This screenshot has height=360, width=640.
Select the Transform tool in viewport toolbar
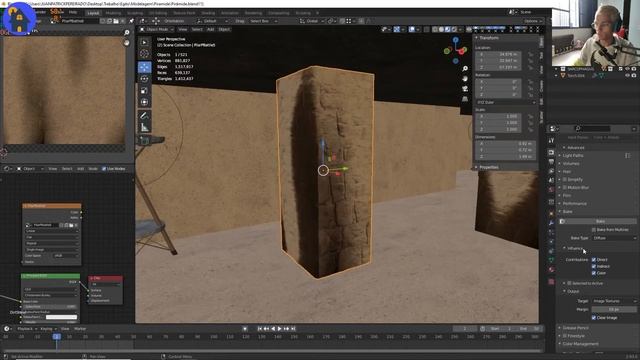pos(144,102)
